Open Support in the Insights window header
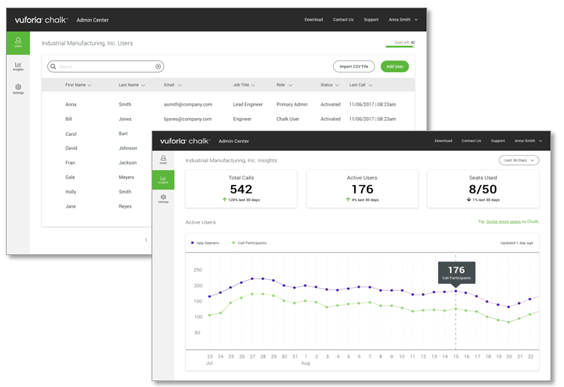This screenshot has height=387, width=564. [498, 141]
